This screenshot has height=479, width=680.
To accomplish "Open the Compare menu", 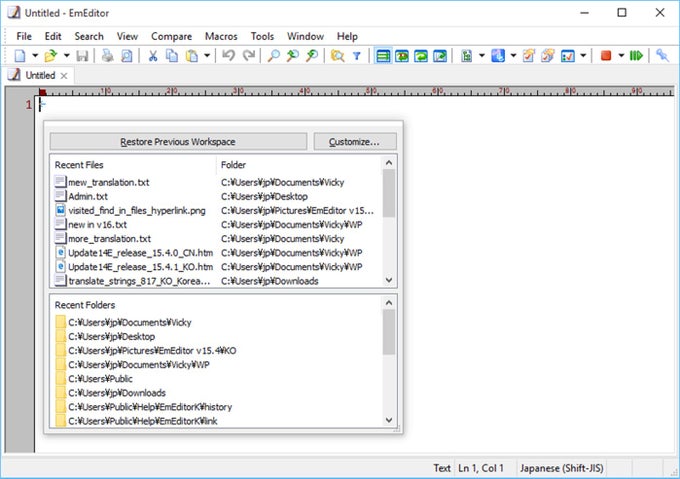I will click(171, 36).
